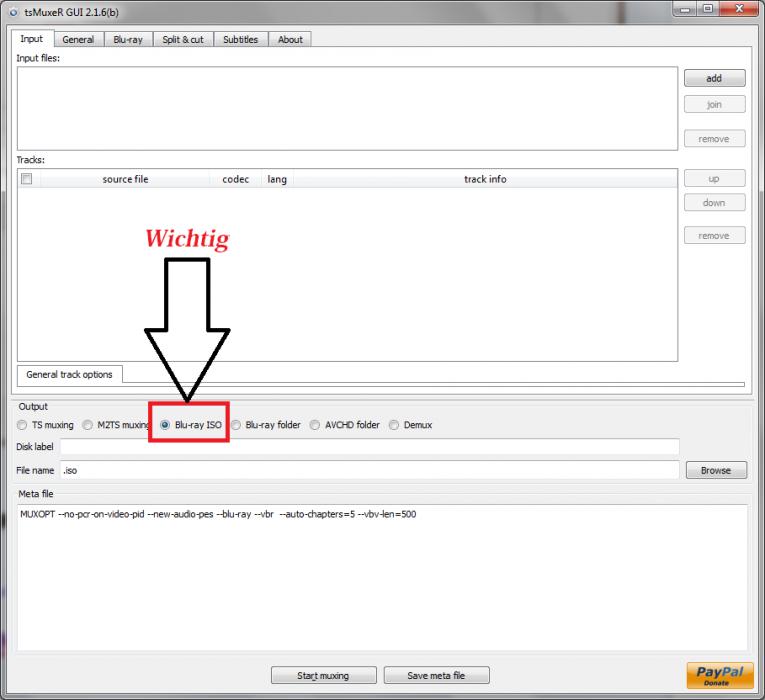The width and height of the screenshot is (765, 700).
Task: Choose Blu-ray ISO output
Action: (165, 425)
